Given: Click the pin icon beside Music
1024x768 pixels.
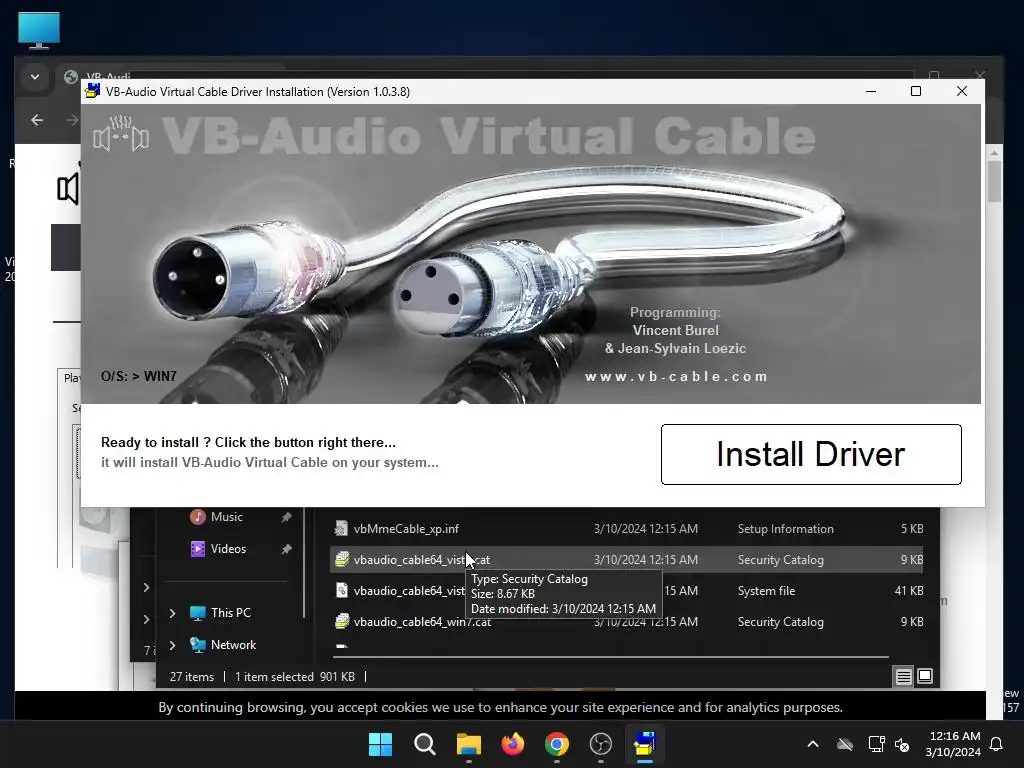Looking at the screenshot, I should pos(286,517).
